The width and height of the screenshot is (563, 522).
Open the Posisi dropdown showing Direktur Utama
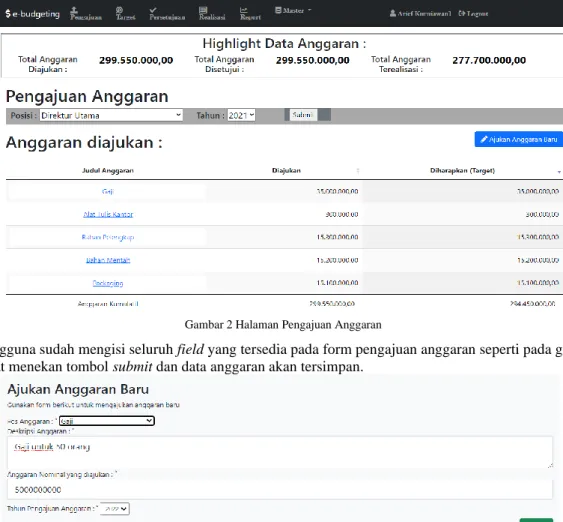coord(111,115)
